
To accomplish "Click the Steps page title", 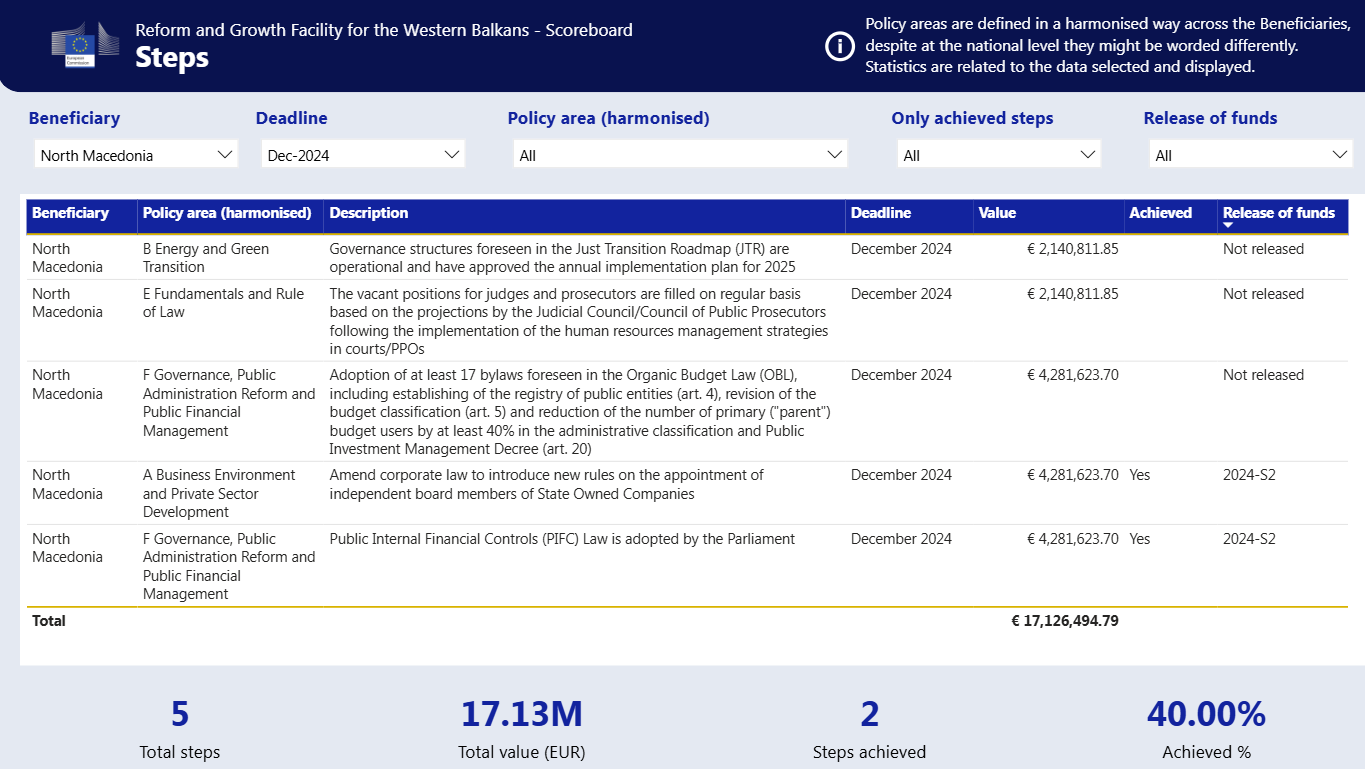I will tap(172, 57).
